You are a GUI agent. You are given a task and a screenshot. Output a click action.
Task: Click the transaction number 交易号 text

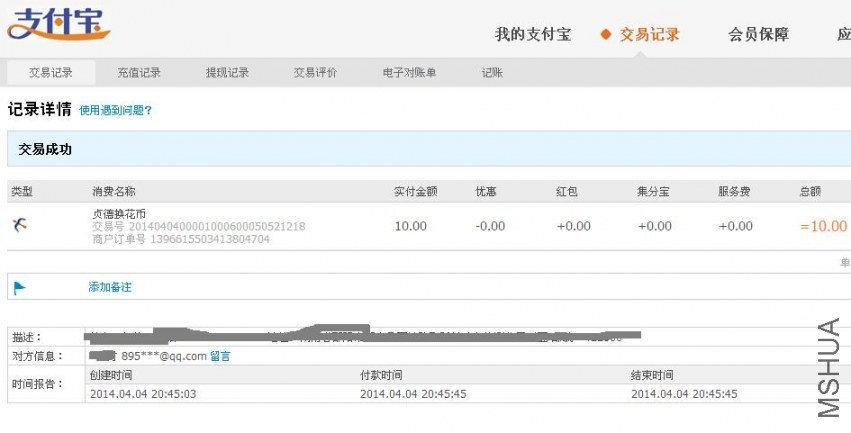199,226
